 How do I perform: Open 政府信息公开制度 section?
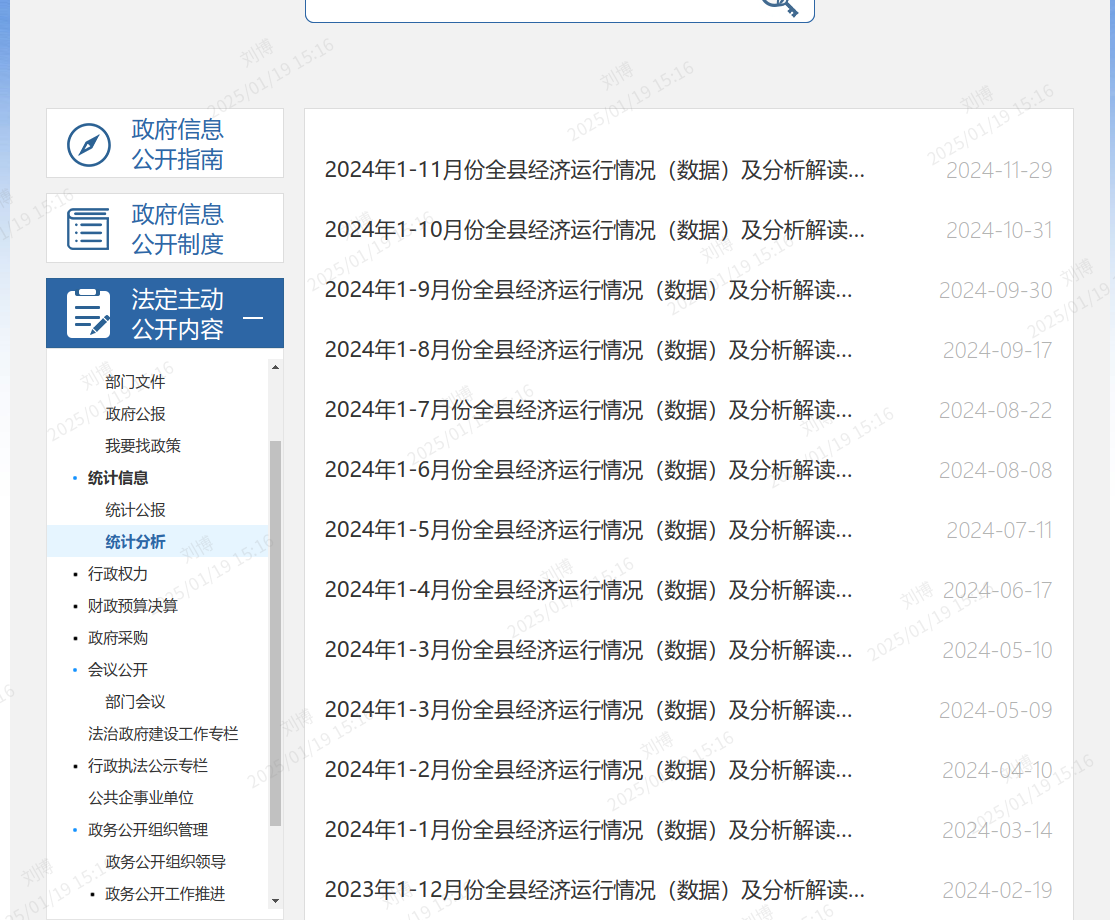[x=165, y=228]
